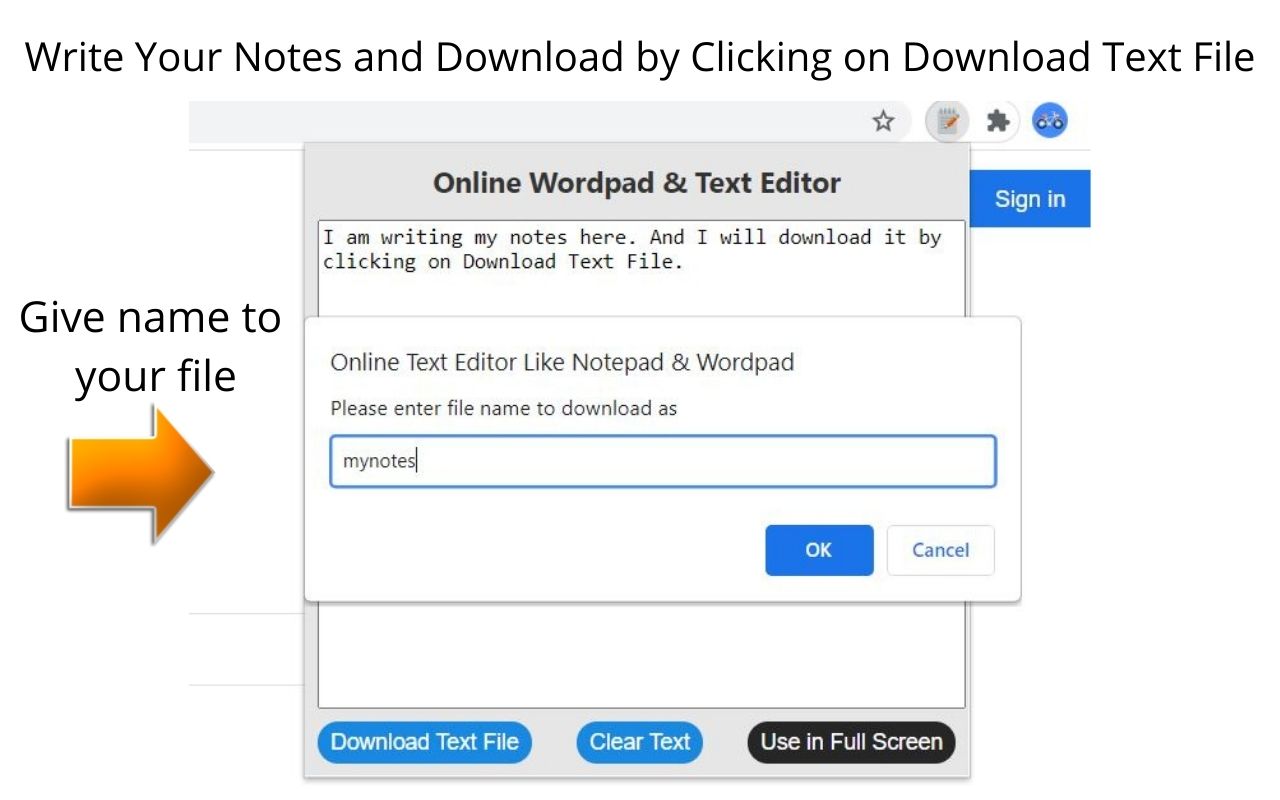Click Download Text File button
This screenshot has height=800, width=1280.
(x=425, y=742)
